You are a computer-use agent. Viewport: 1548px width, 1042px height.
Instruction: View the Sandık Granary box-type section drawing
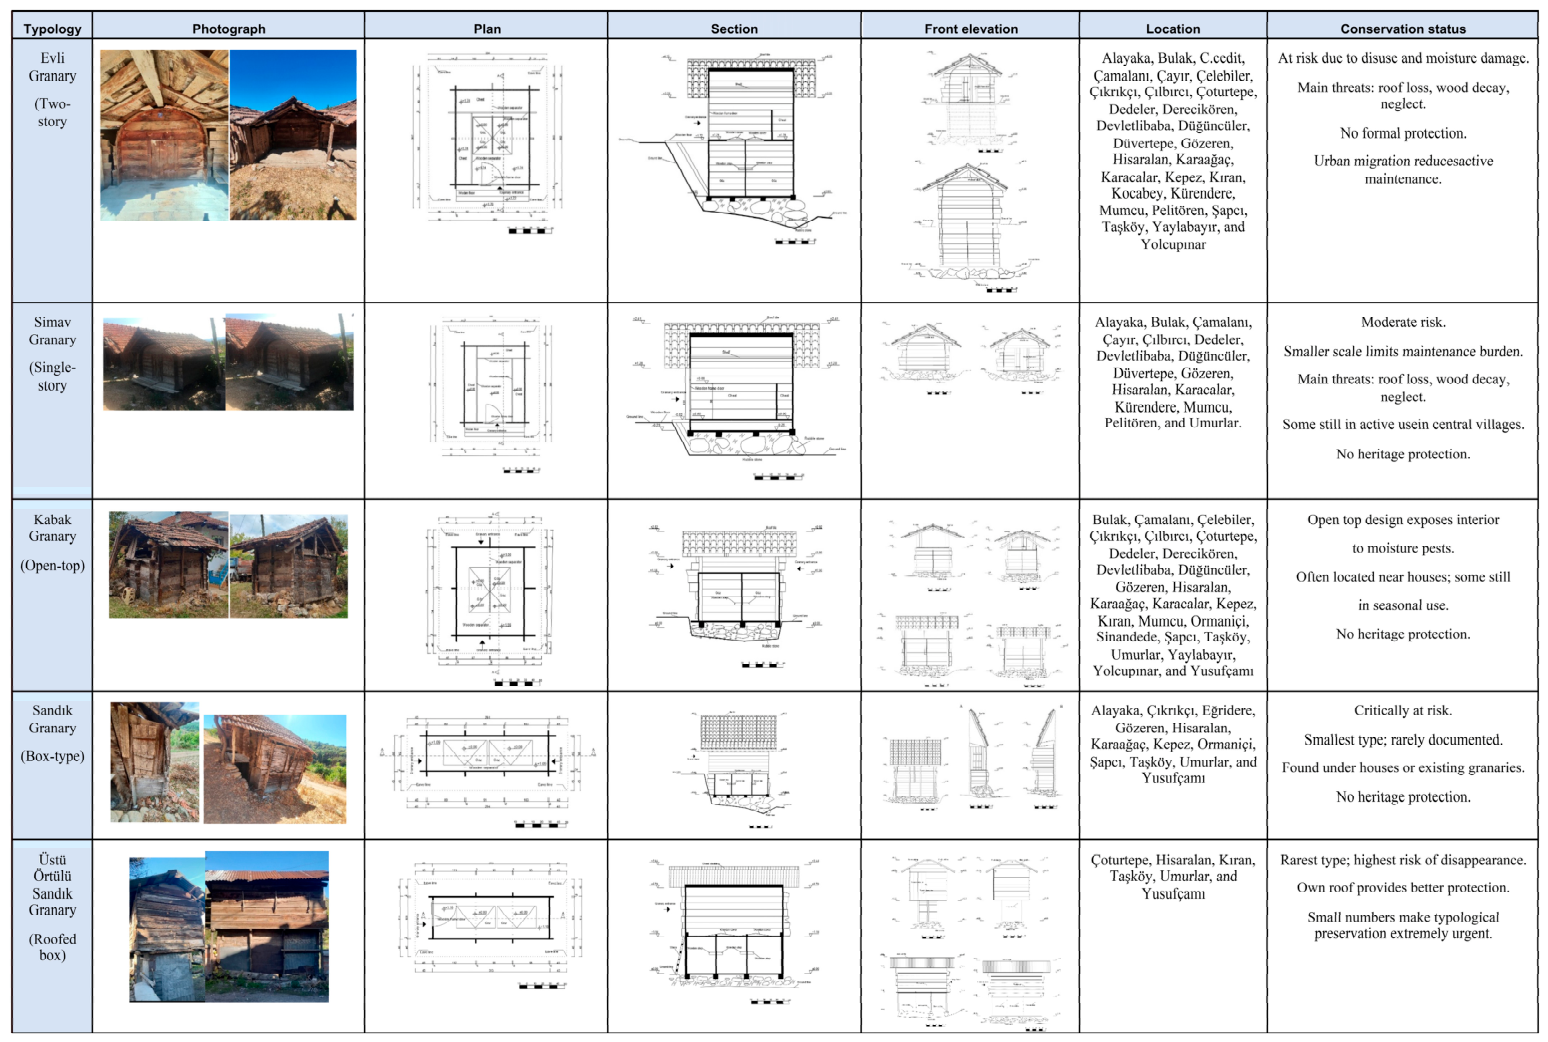tap(737, 770)
